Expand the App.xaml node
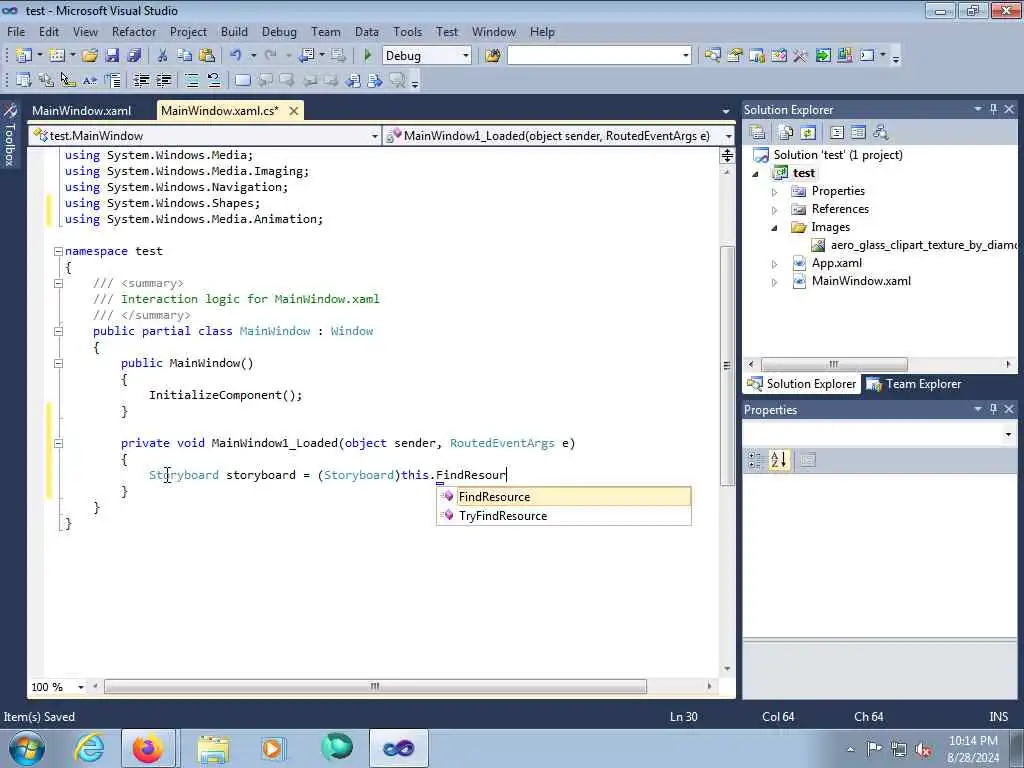Viewport: 1024px width, 768px height. coord(775,264)
